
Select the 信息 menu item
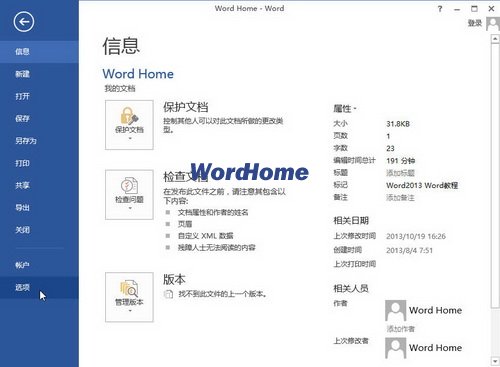coord(39,52)
